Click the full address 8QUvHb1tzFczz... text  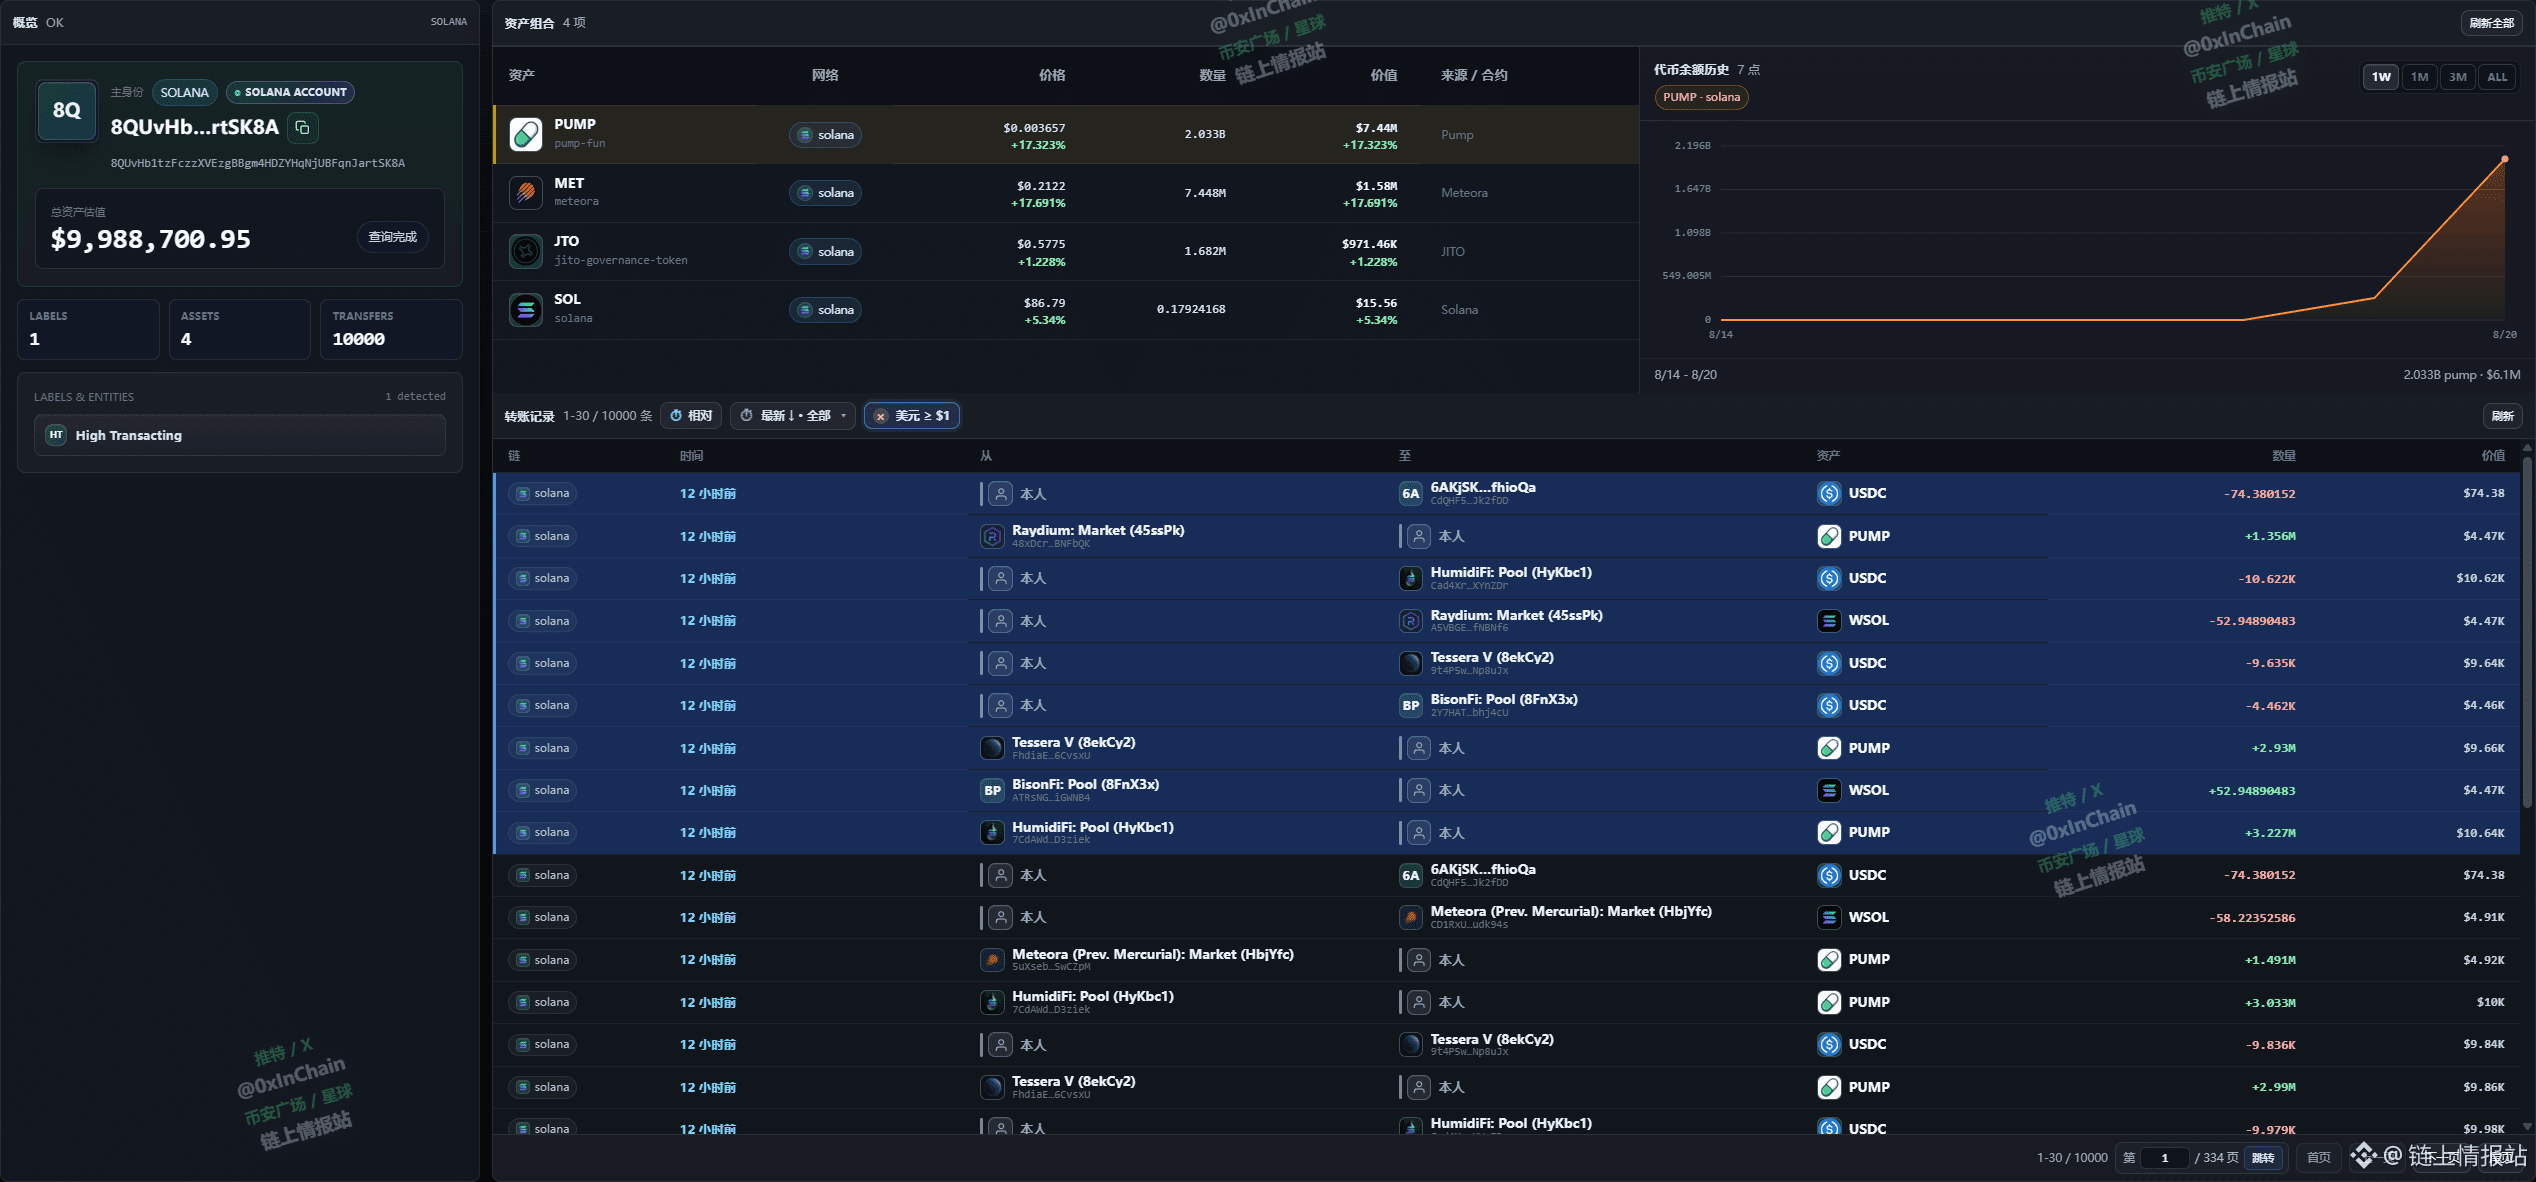[x=258, y=163]
